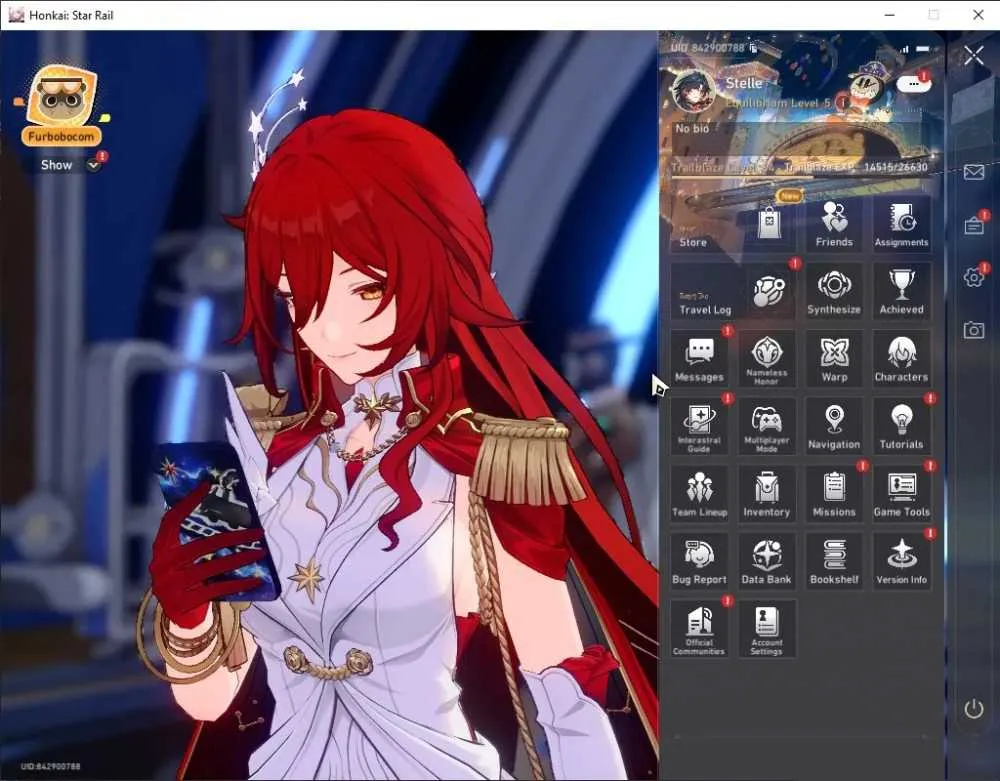The width and height of the screenshot is (1000, 781).
Task: Click the 'Equilibrium Level 5' text
Action: click(778, 103)
